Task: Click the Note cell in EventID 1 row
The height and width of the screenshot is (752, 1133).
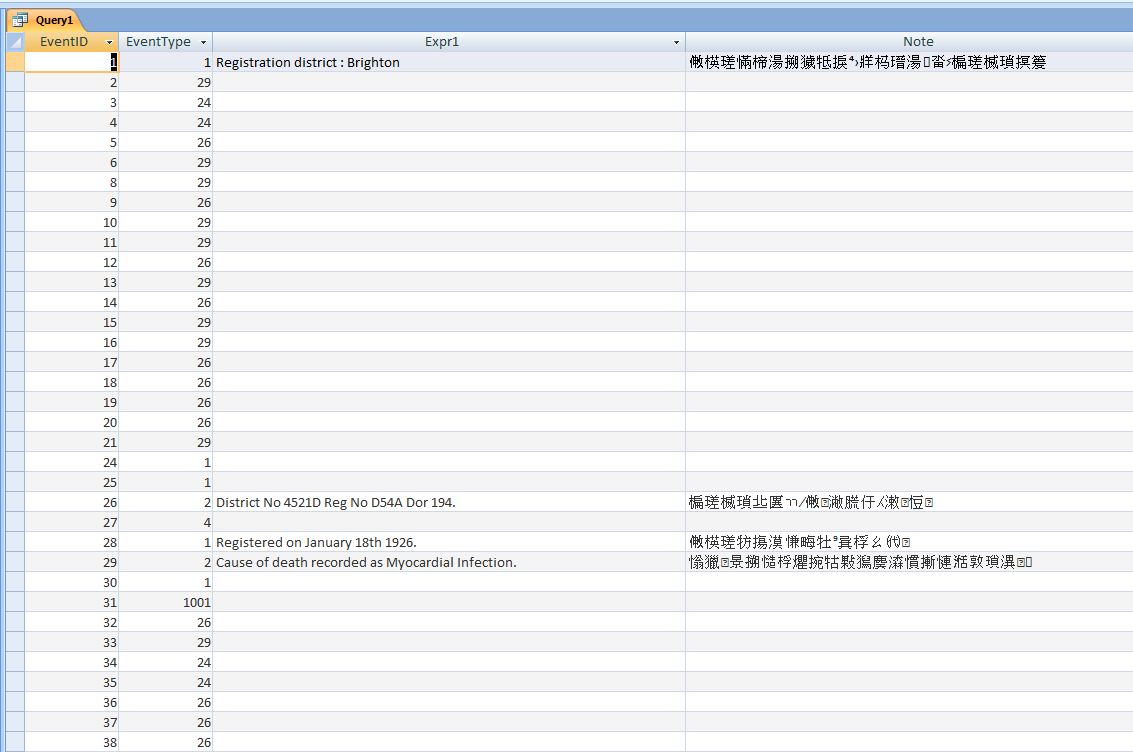Action: [909, 62]
